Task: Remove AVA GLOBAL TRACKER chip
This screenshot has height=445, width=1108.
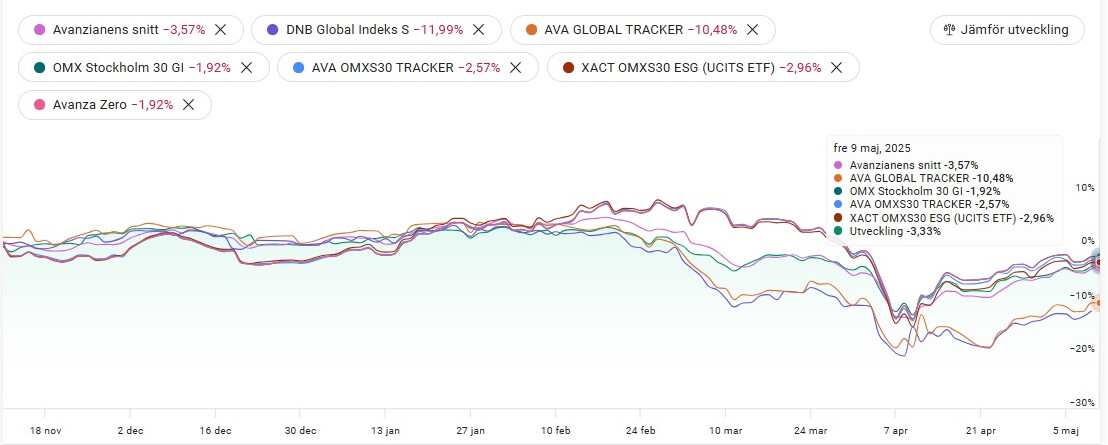Action: click(x=753, y=30)
